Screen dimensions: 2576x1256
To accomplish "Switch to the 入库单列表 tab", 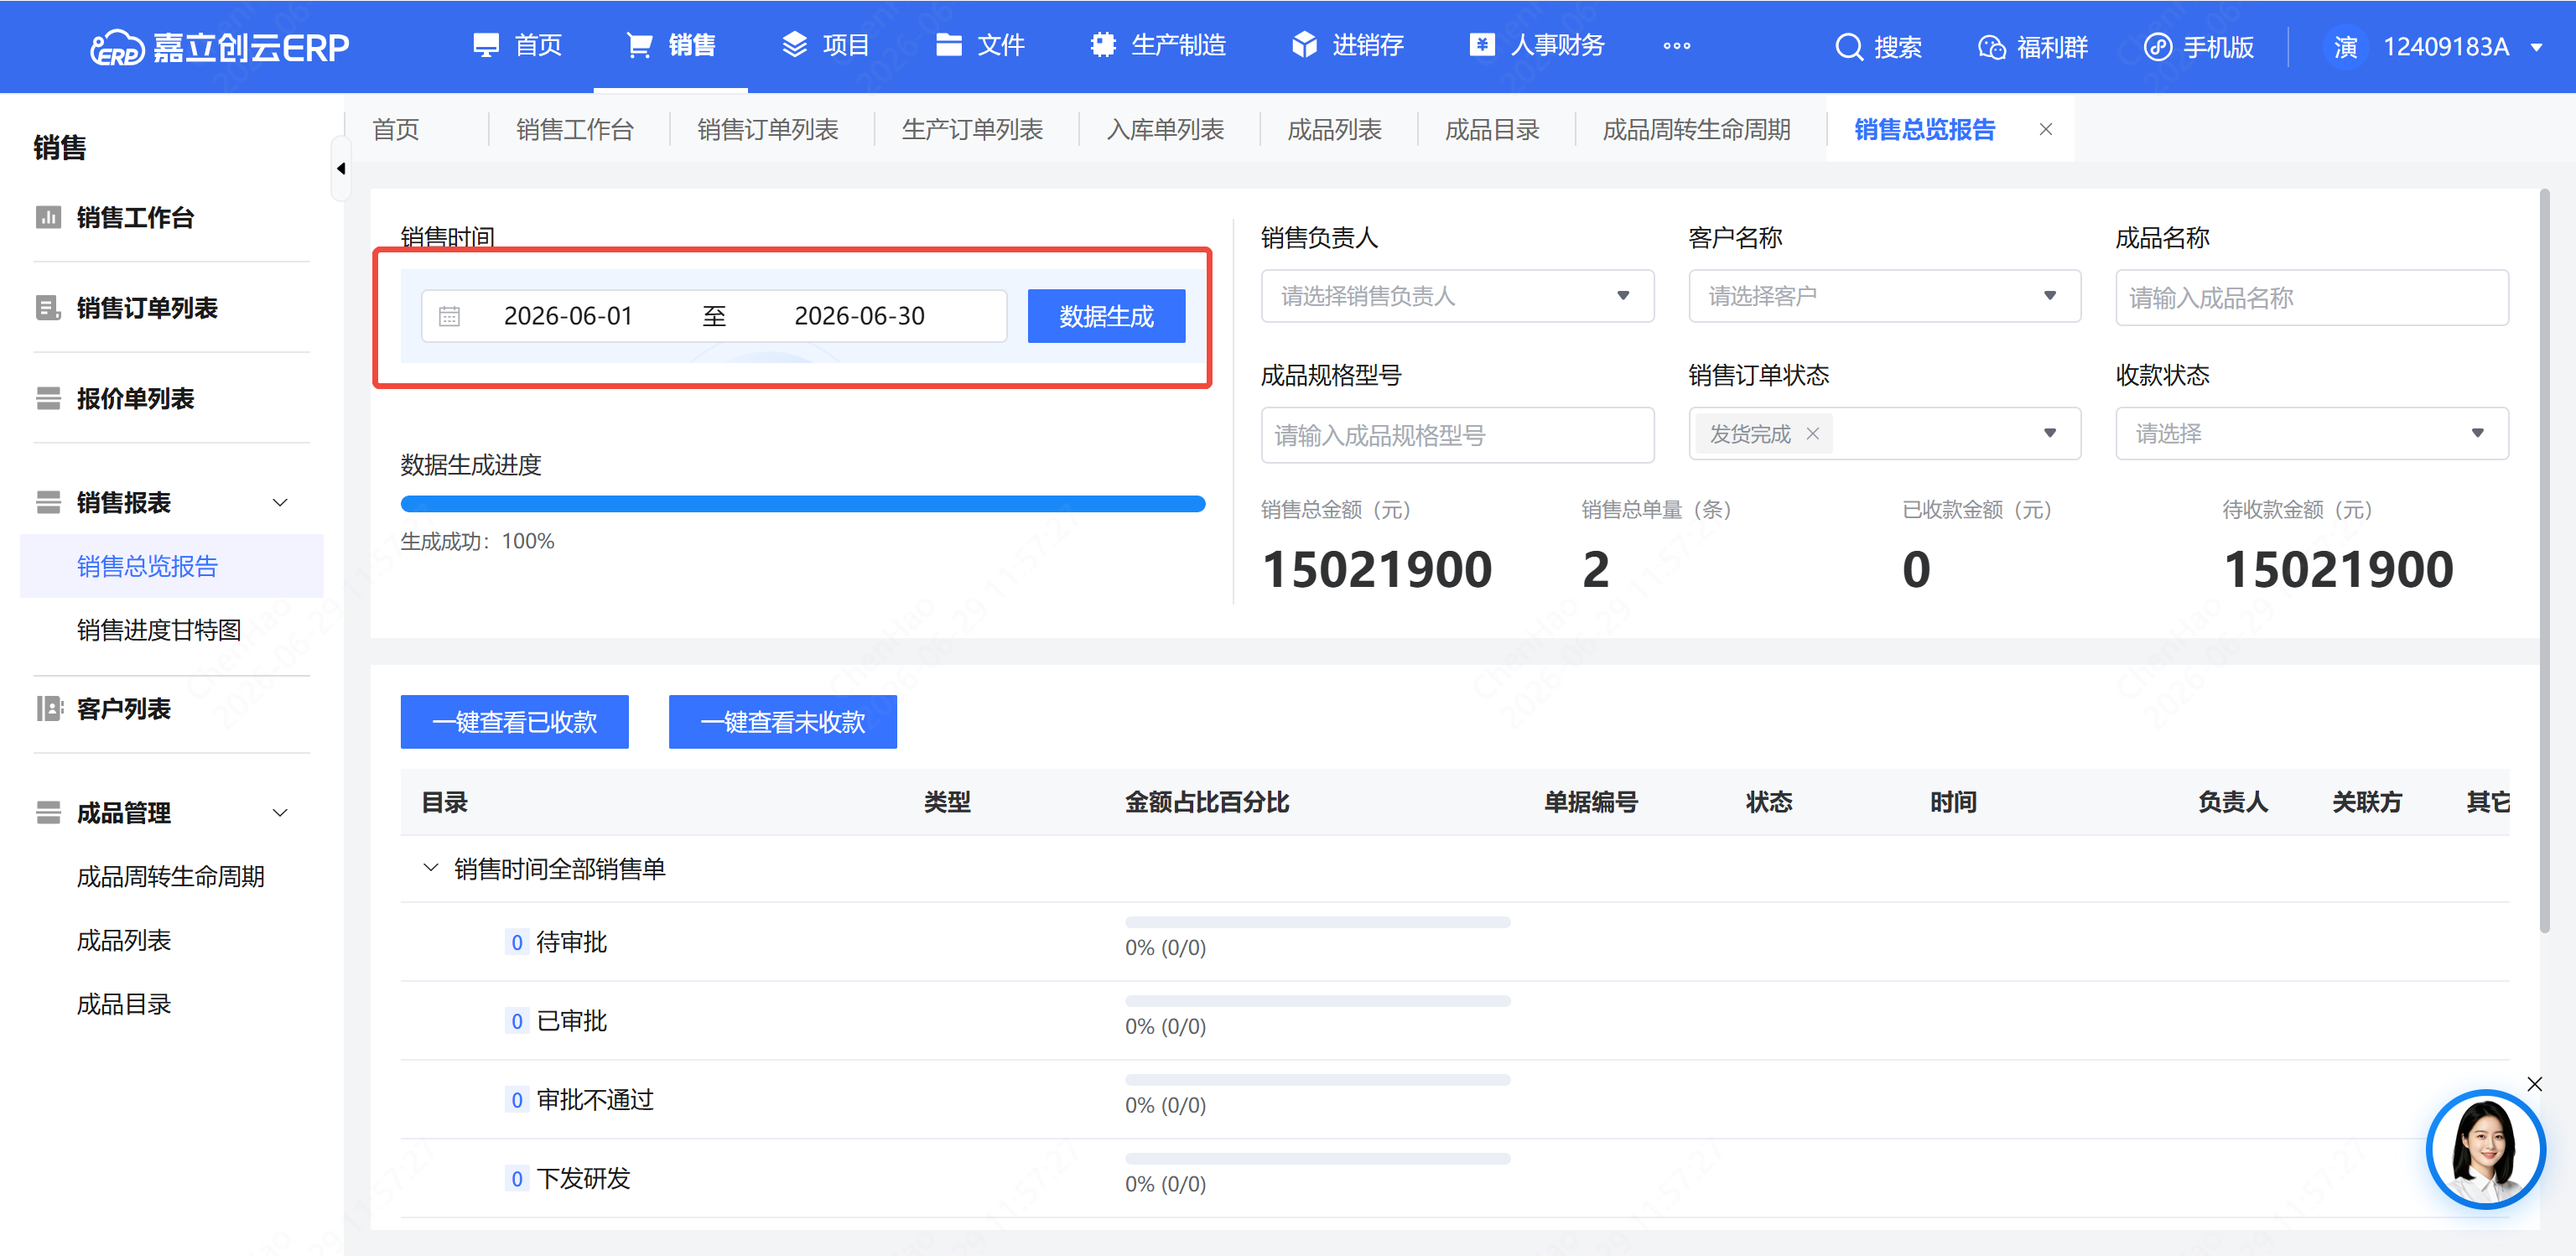I will (x=1165, y=129).
